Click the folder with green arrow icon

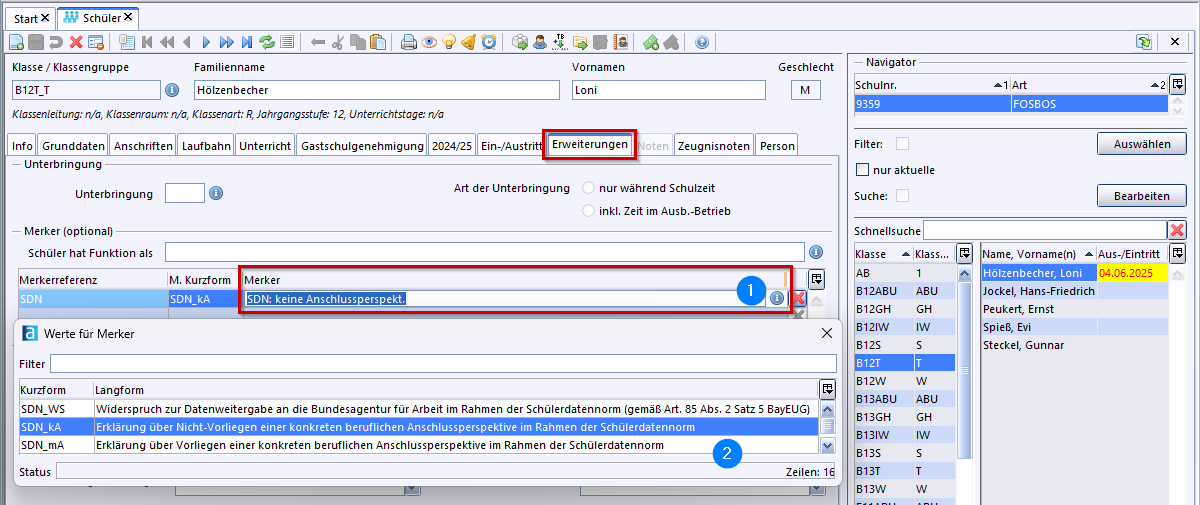click(580, 42)
